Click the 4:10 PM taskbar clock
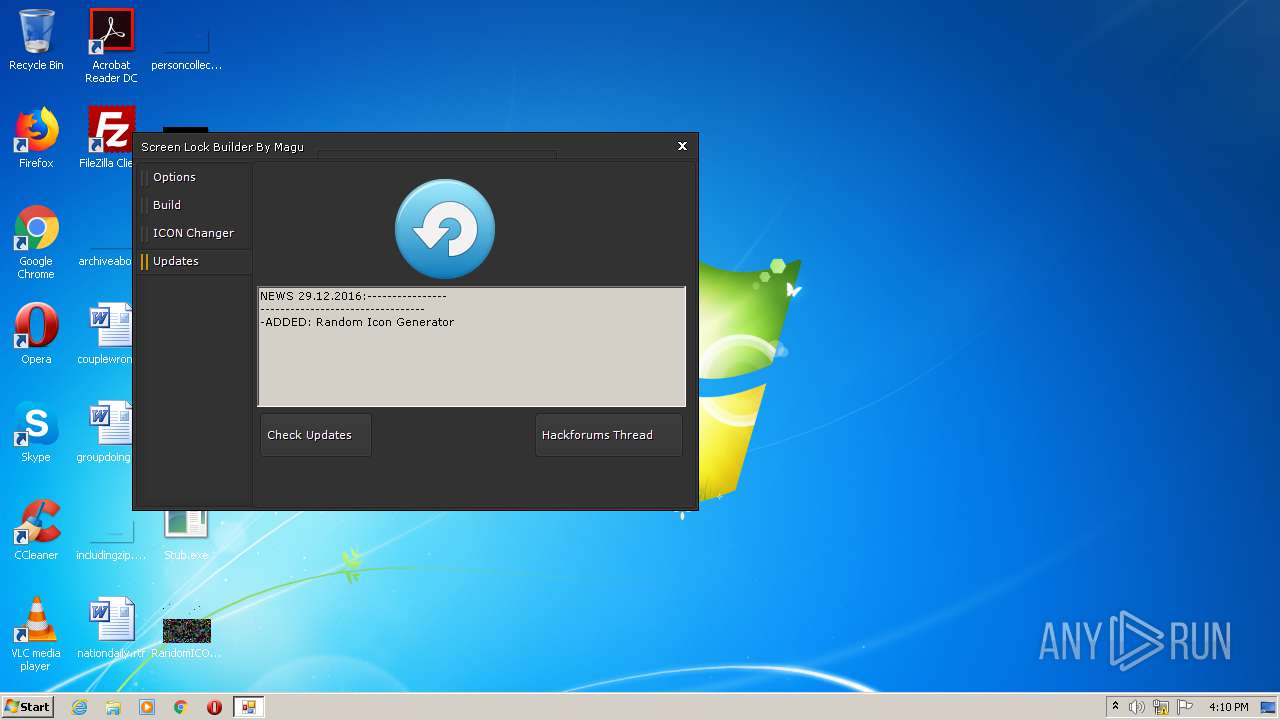Viewport: 1280px width, 720px height. click(1229, 707)
